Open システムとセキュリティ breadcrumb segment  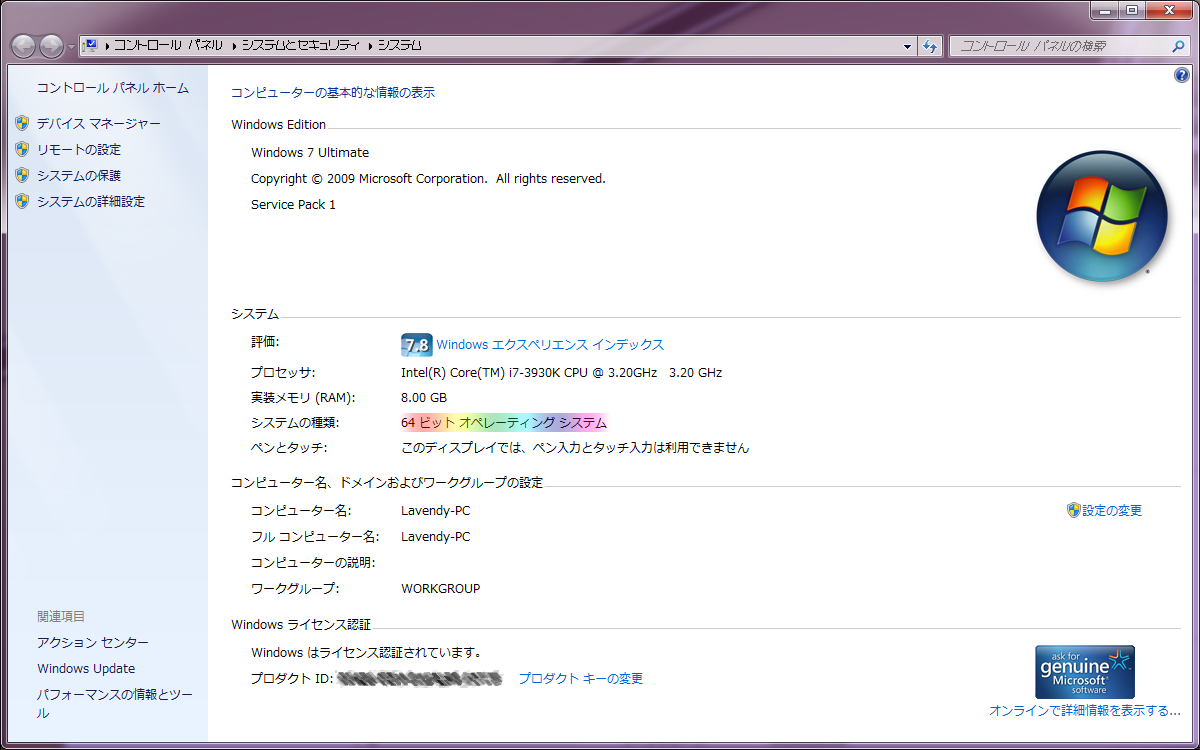click(x=303, y=46)
